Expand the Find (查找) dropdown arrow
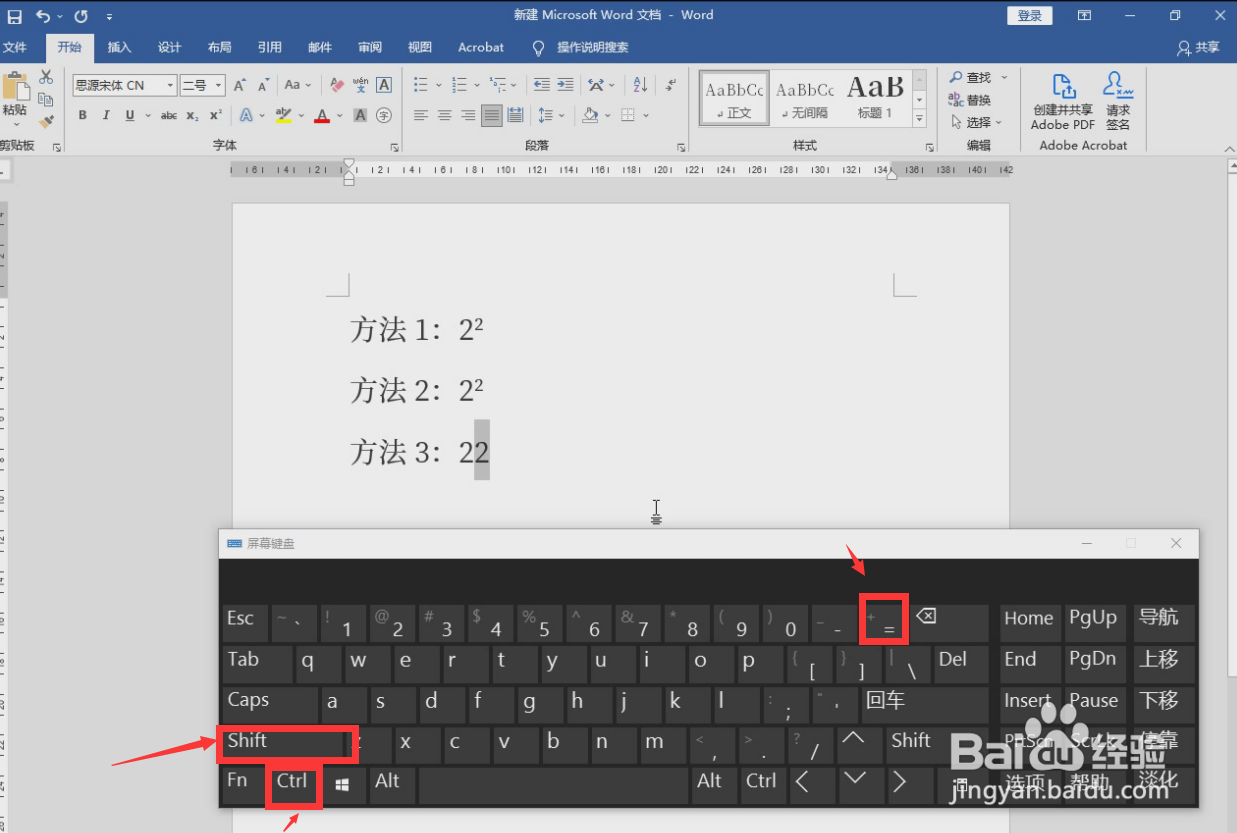 (x=1004, y=78)
